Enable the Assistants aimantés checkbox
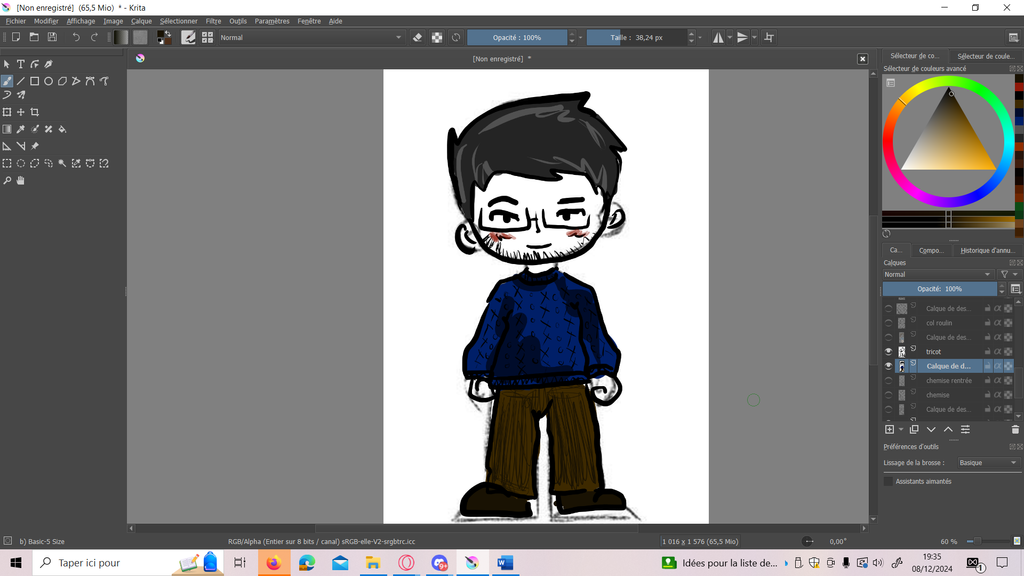This screenshot has height=576, width=1024. coord(888,481)
